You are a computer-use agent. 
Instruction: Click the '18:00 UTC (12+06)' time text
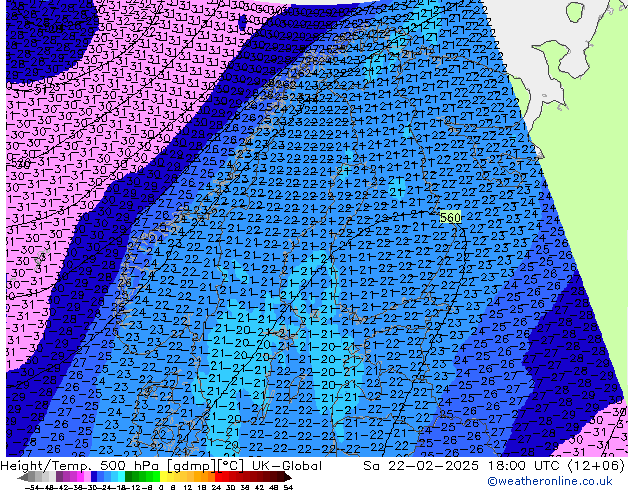556,466
